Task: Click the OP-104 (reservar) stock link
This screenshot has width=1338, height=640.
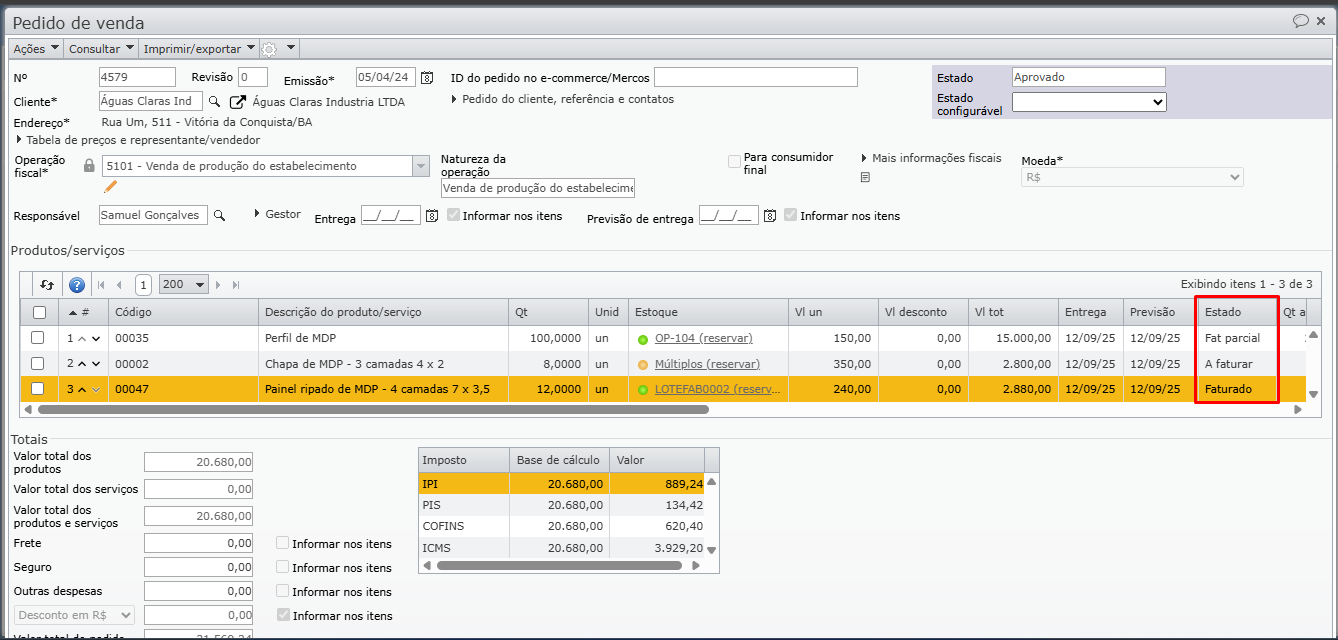Action: pyautogui.click(x=703, y=338)
